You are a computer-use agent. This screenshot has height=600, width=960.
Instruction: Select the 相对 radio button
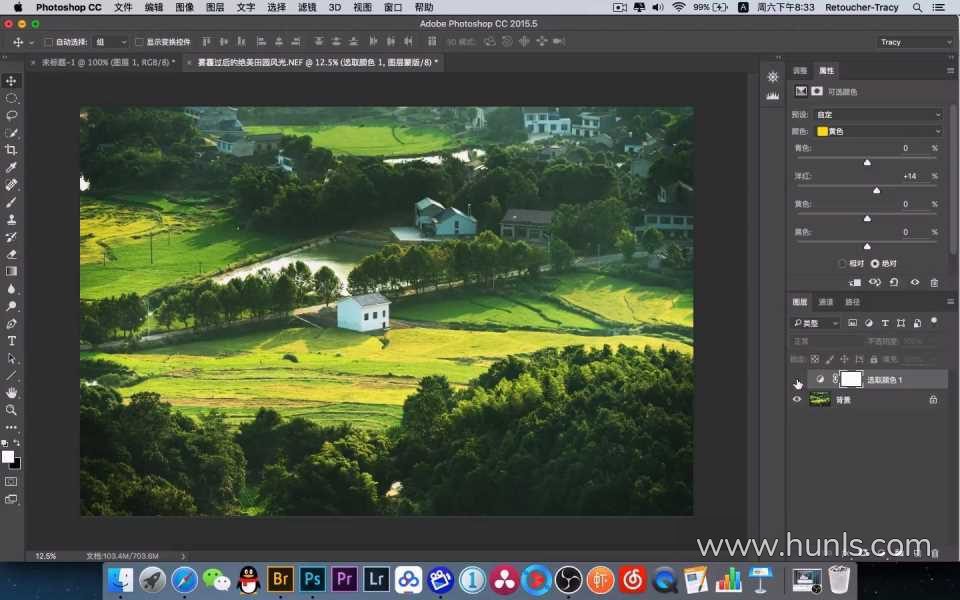843,263
